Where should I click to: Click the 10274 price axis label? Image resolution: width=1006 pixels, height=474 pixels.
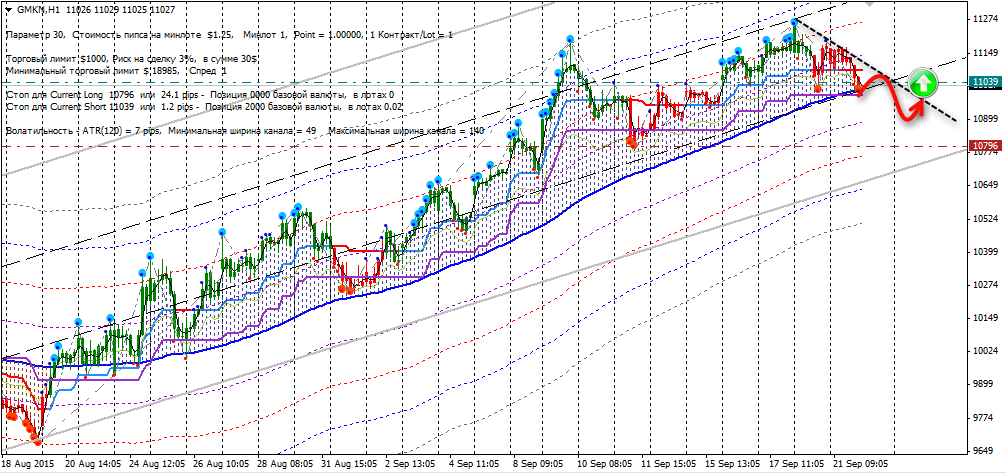(x=984, y=285)
